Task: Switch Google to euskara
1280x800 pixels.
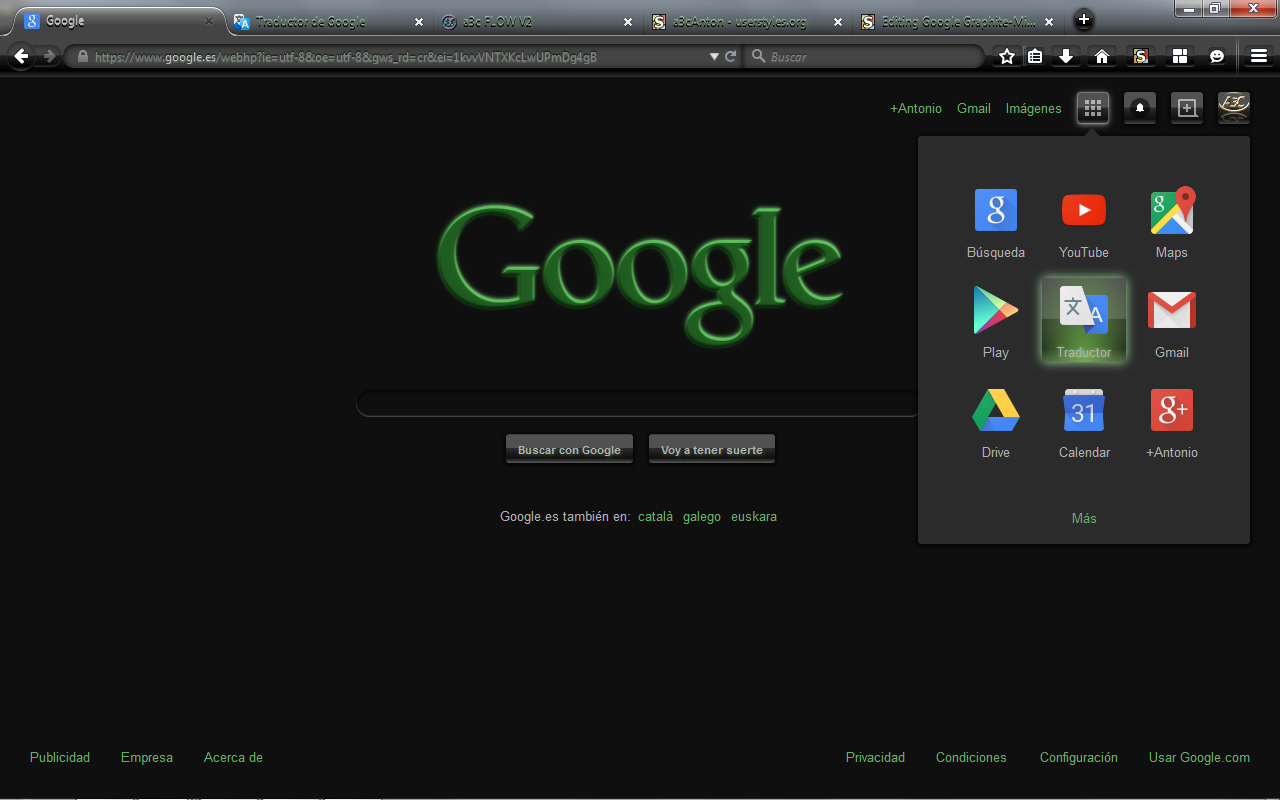Action: [x=754, y=517]
